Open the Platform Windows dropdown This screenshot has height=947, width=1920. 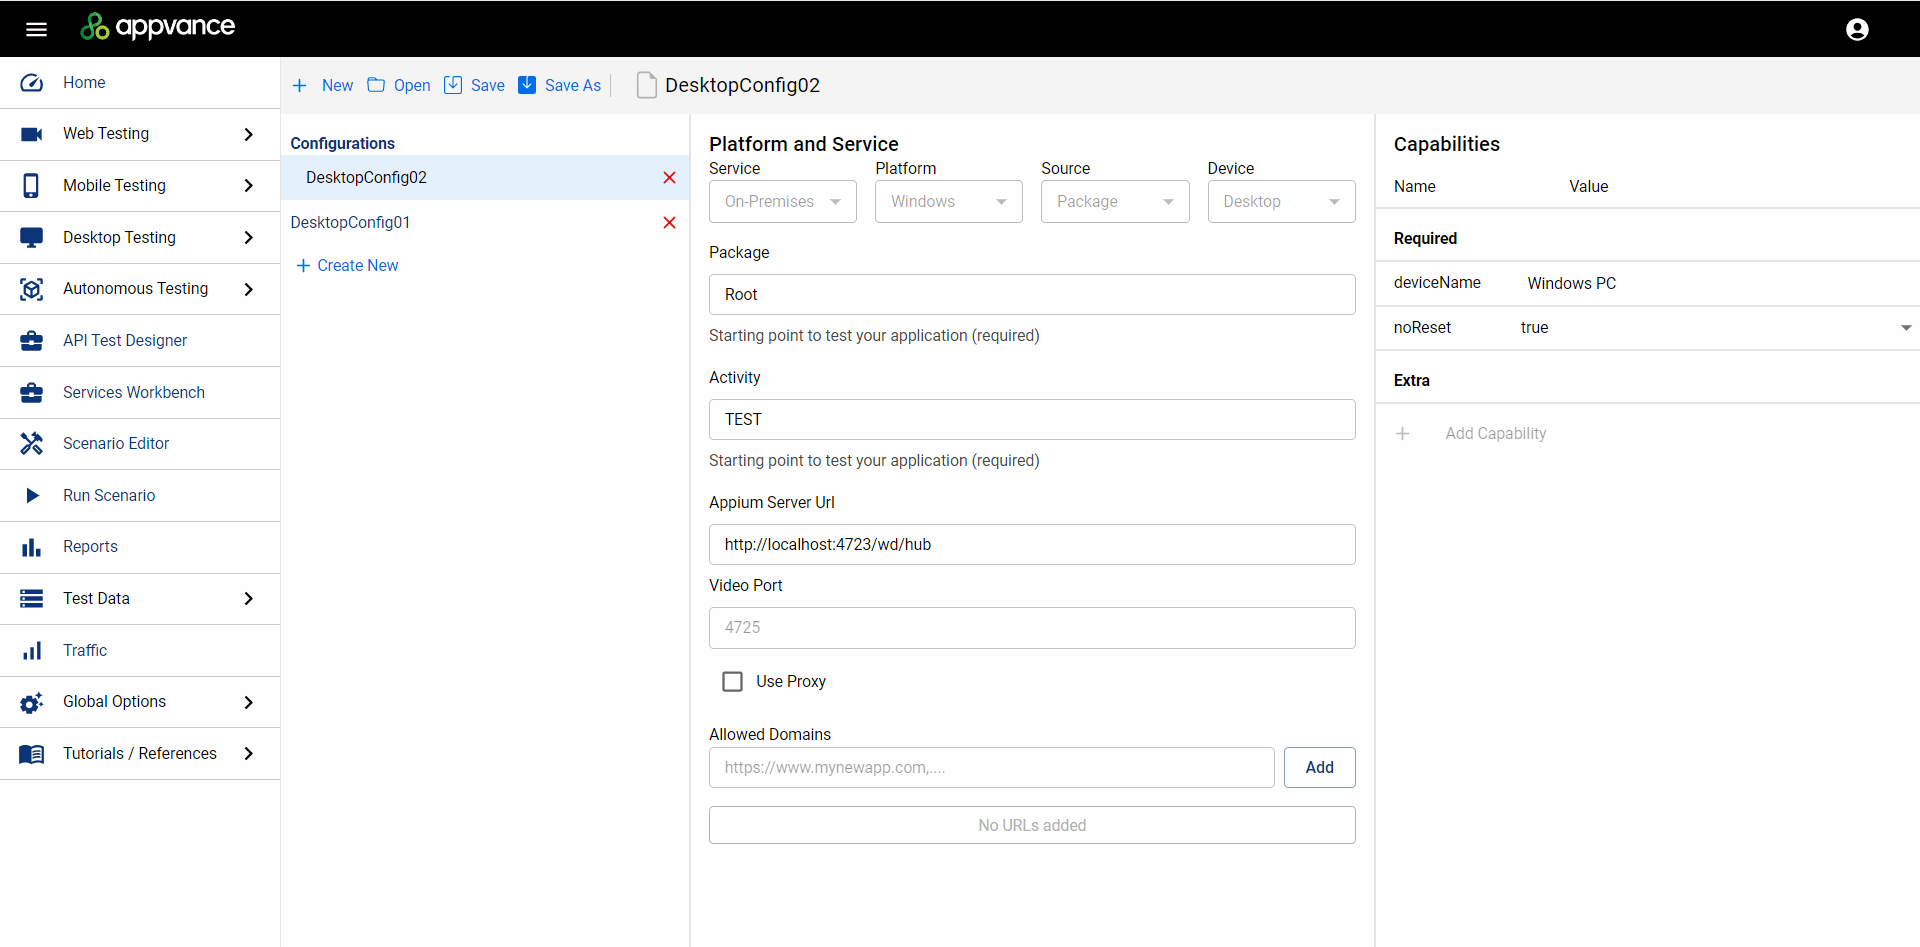(x=948, y=202)
